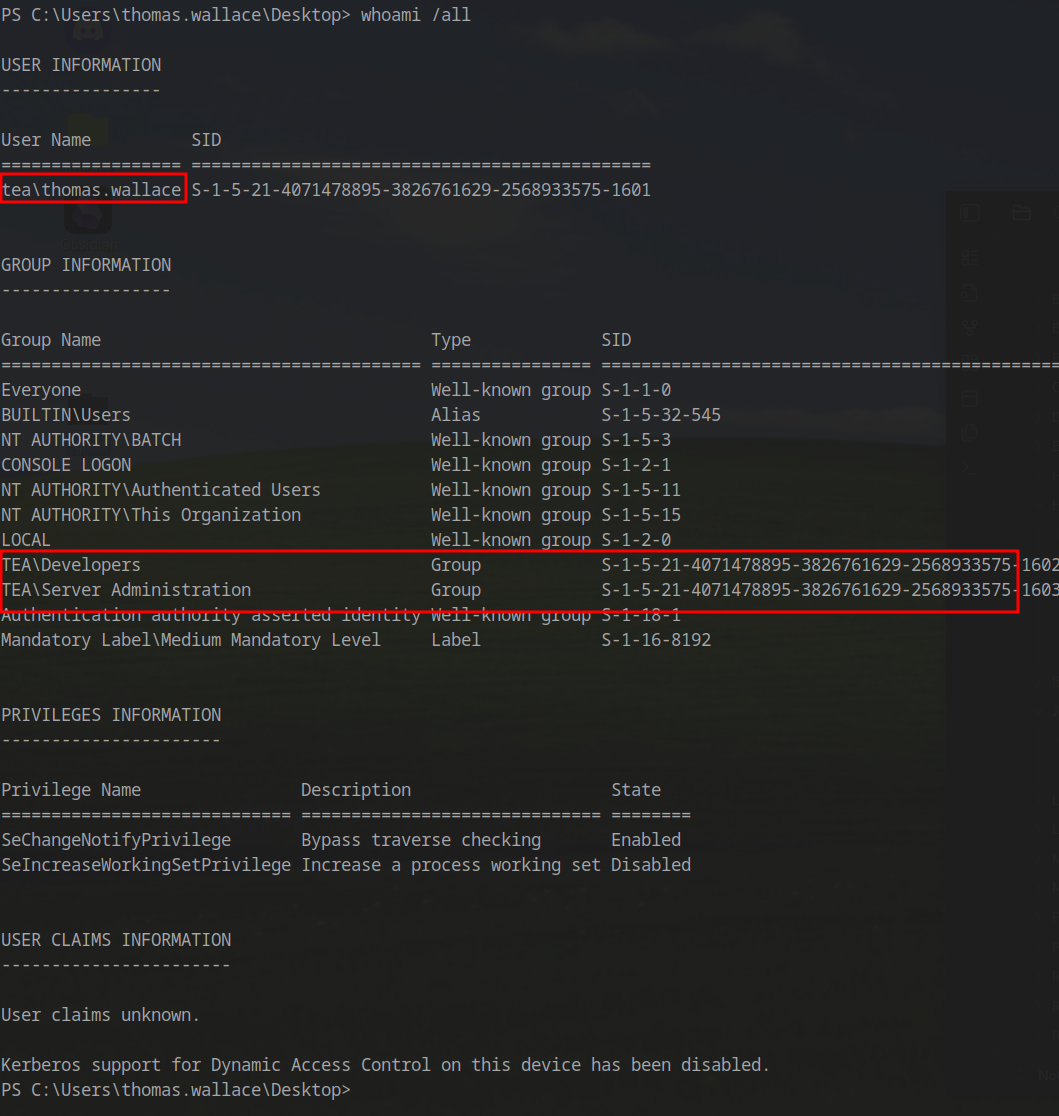Screen dimensions: 1059x1116
Task: Select the TEA\Server Administration group name
Action: [x=126, y=590]
